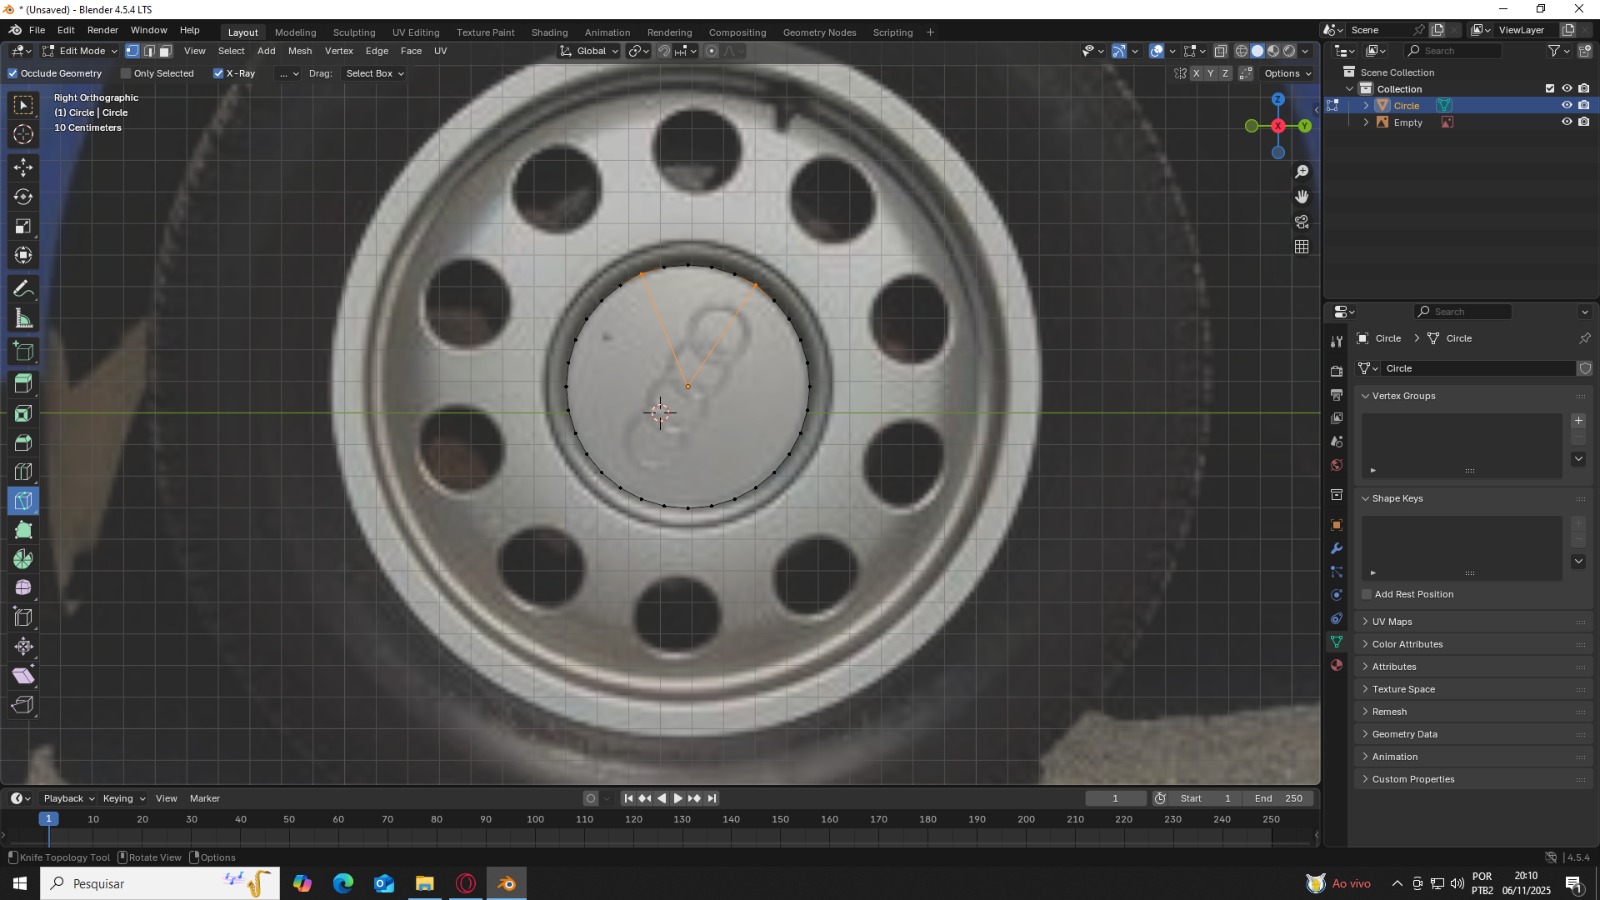Image resolution: width=1600 pixels, height=900 pixels.
Task: Select the Shear tool
Action: coord(23,676)
